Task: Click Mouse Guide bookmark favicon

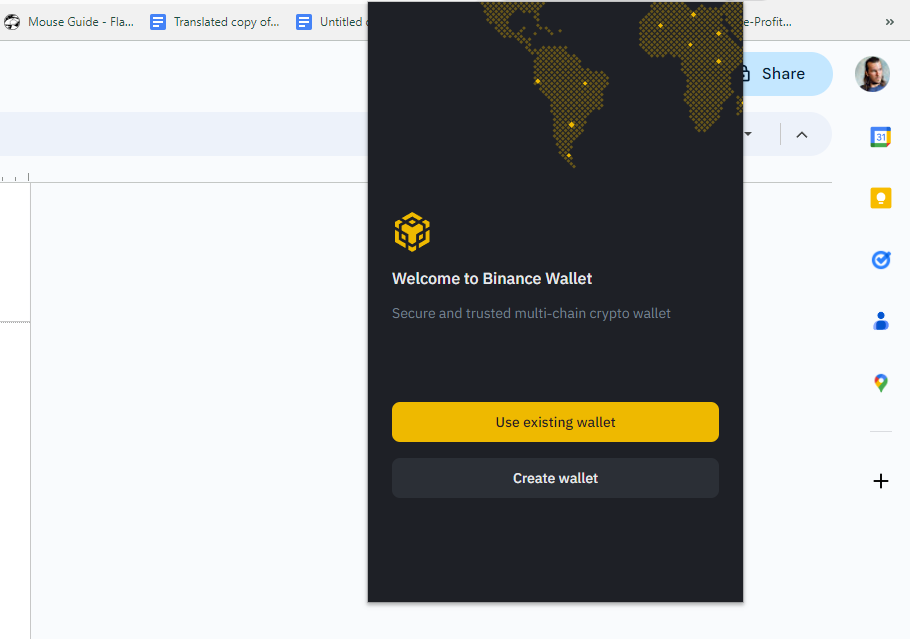Action: 12,22
